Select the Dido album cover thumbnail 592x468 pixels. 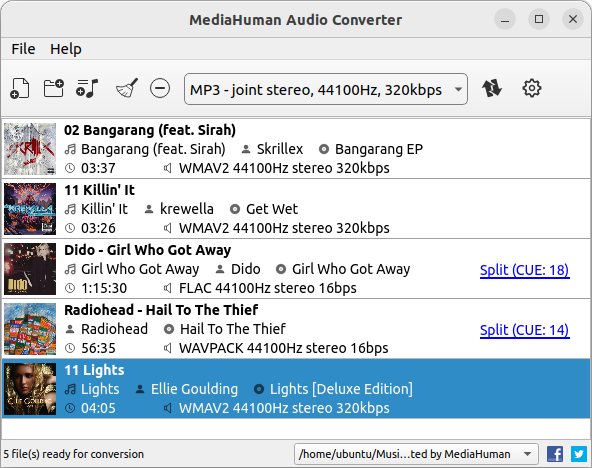coord(30,269)
